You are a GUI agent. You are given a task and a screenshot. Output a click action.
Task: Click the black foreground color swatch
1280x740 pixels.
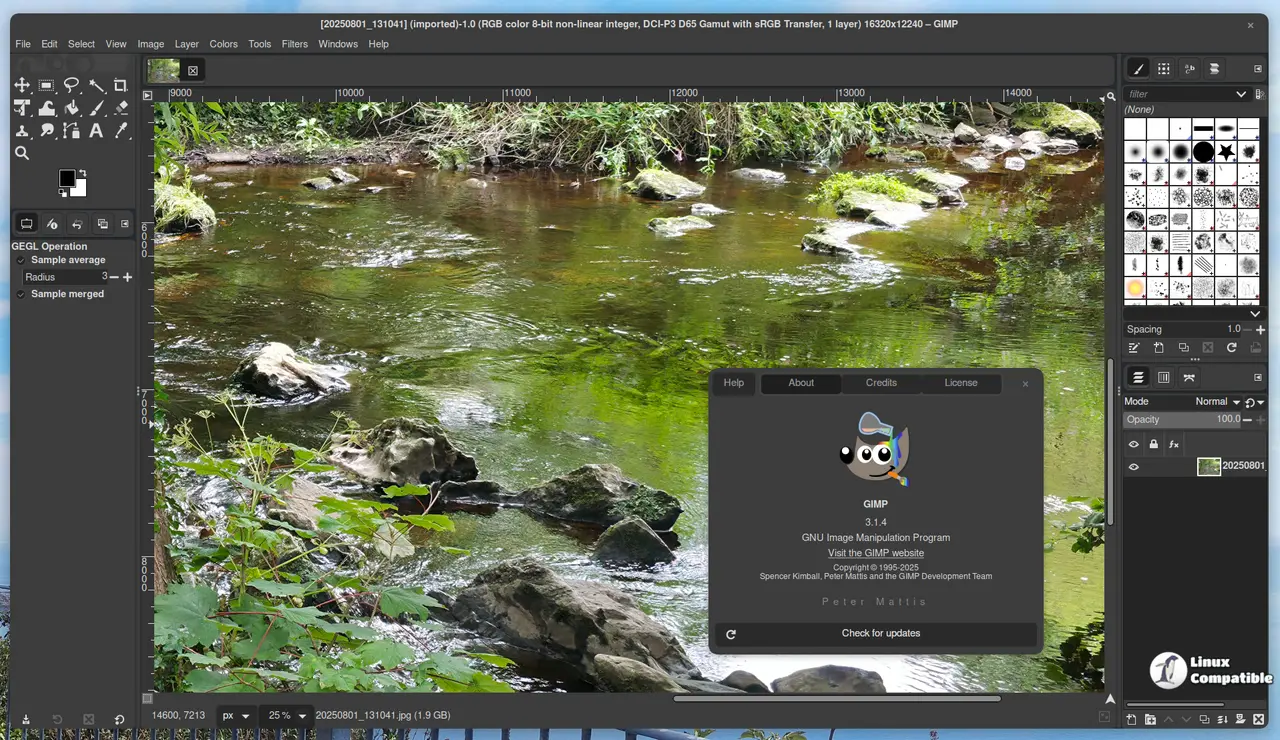[x=67, y=178]
